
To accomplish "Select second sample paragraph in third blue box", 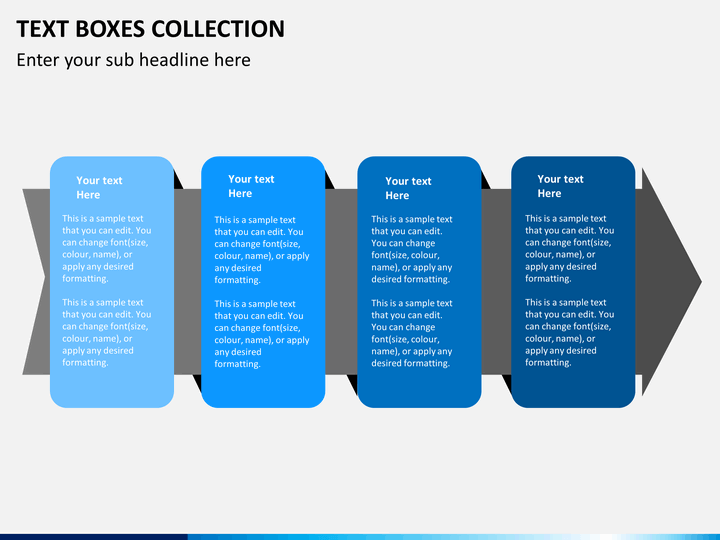I will [x=412, y=333].
